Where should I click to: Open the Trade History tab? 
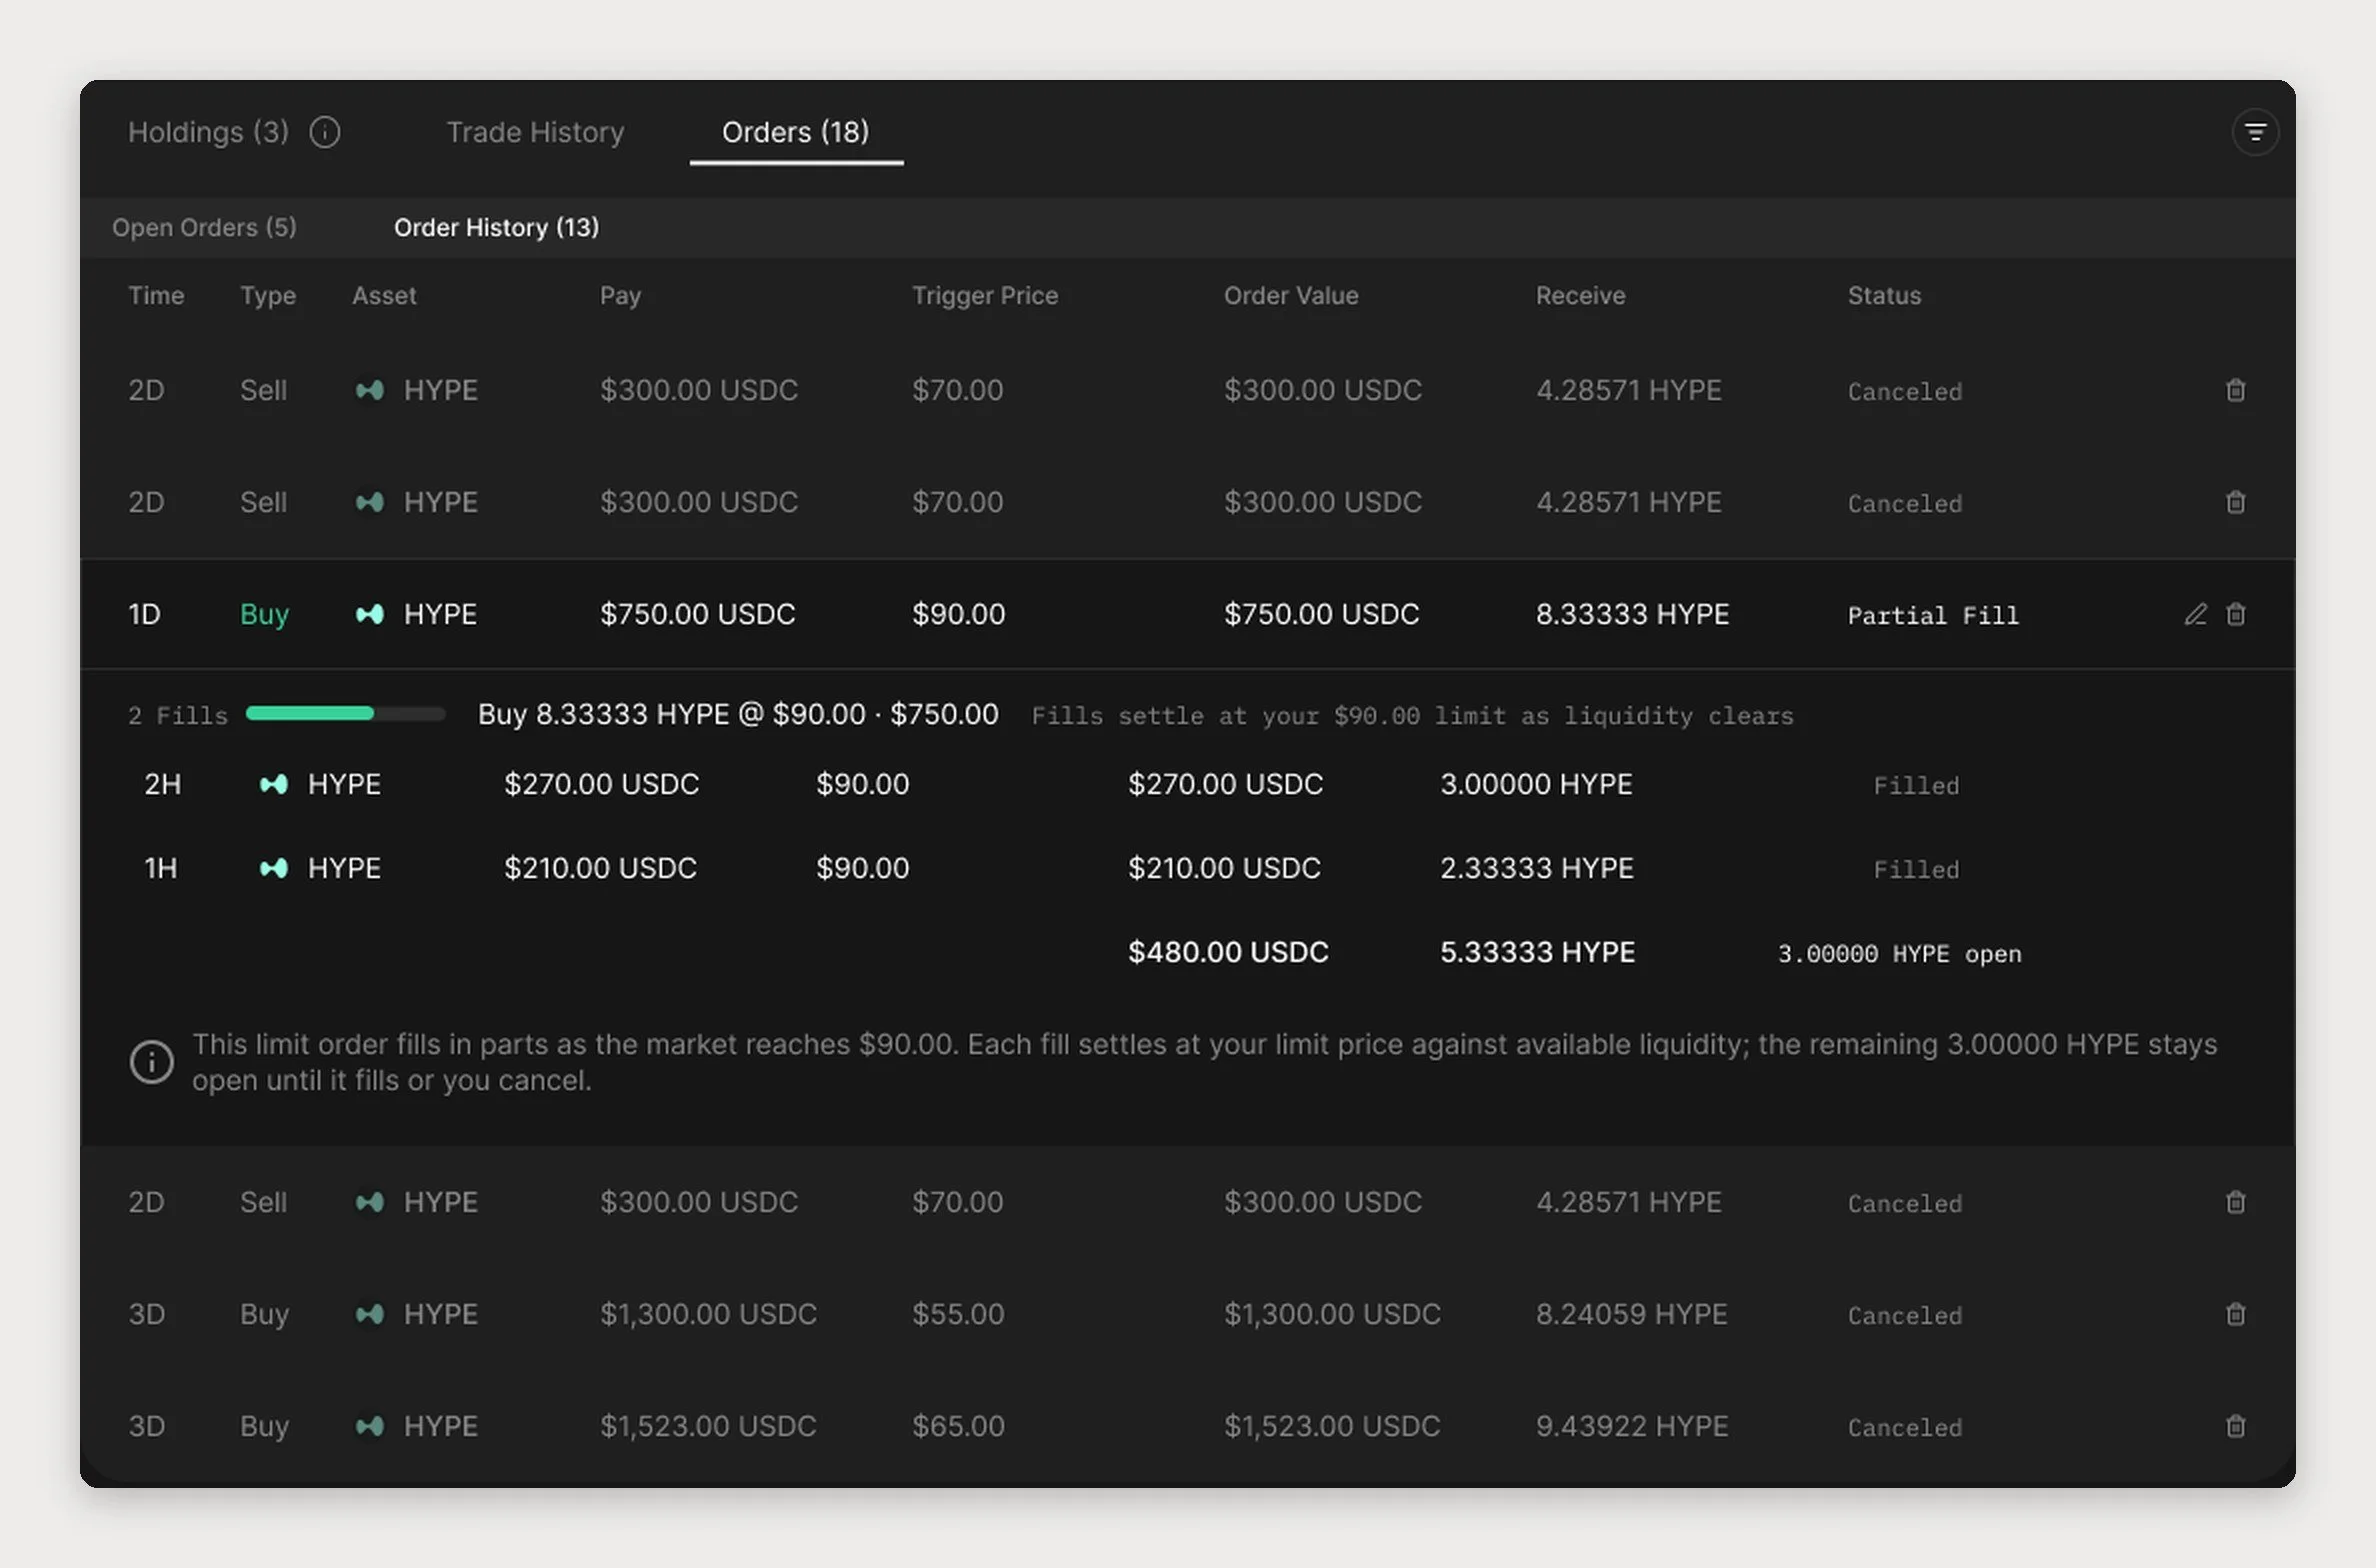[x=535, y=132]
